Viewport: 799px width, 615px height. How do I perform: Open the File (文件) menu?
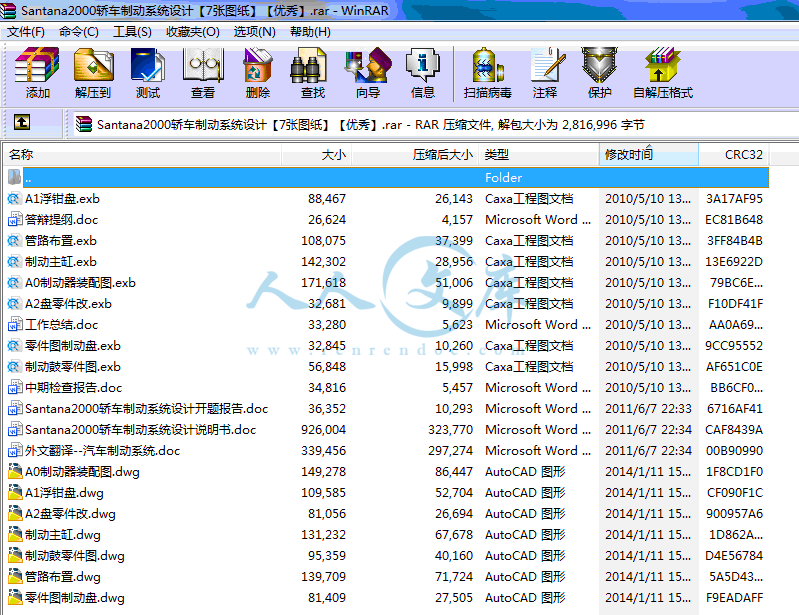[x=25, y=32]
